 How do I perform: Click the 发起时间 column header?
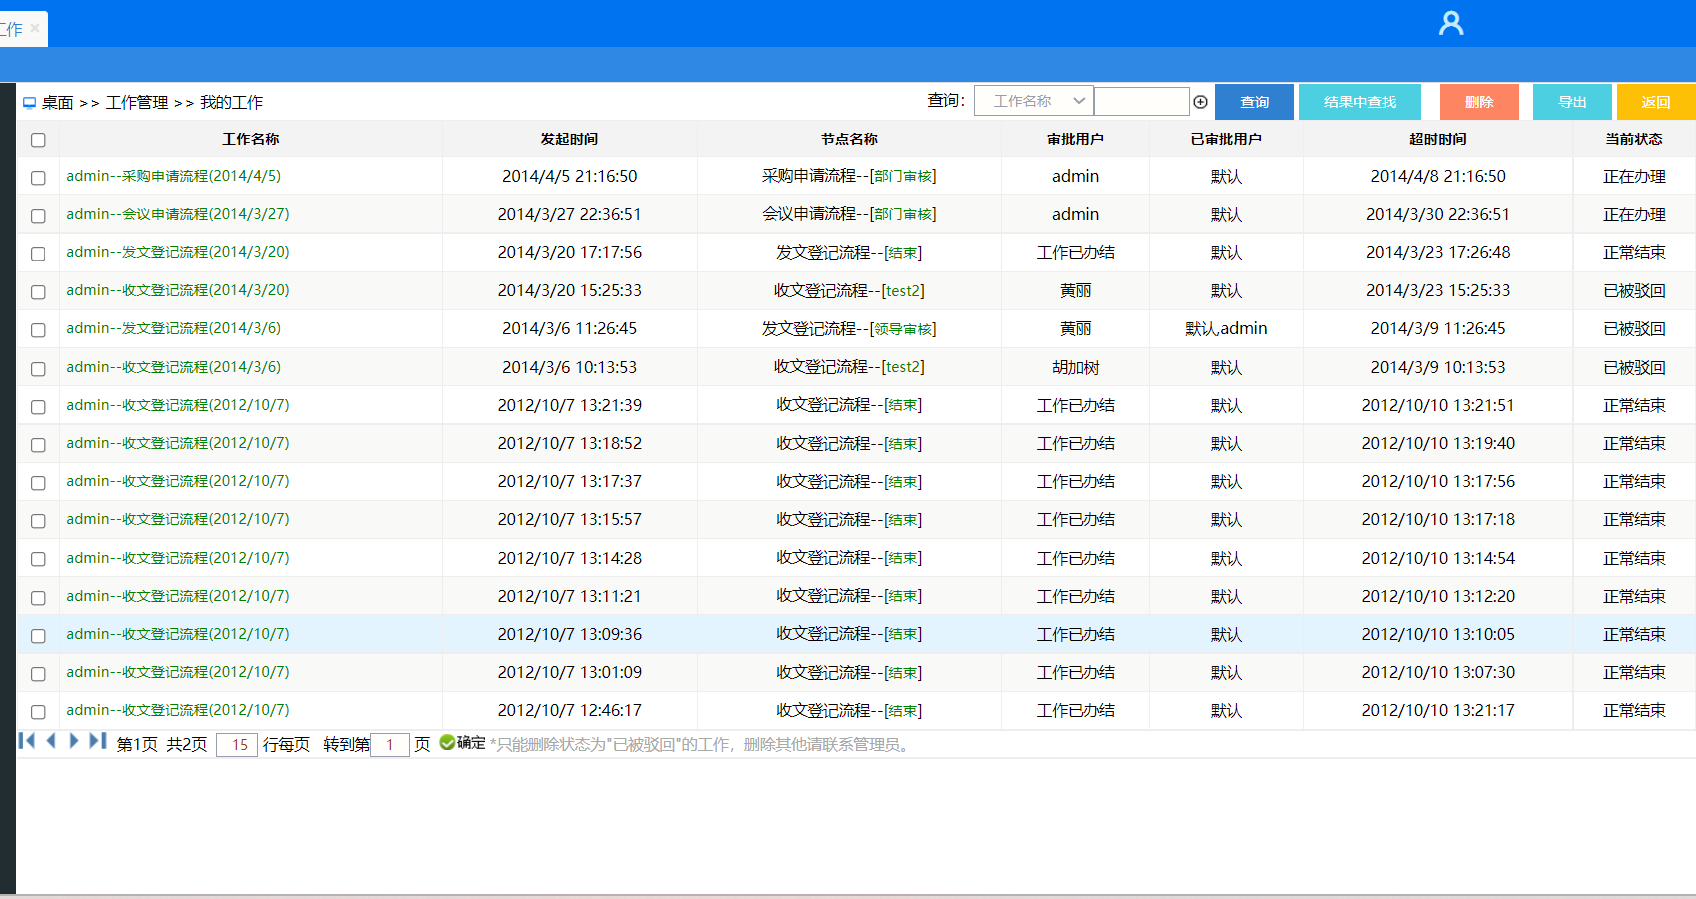tap(569, 139)
